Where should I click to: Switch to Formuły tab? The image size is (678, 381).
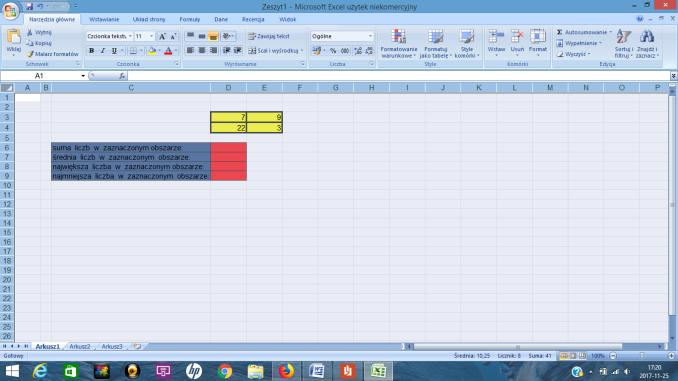pos(190,19)
